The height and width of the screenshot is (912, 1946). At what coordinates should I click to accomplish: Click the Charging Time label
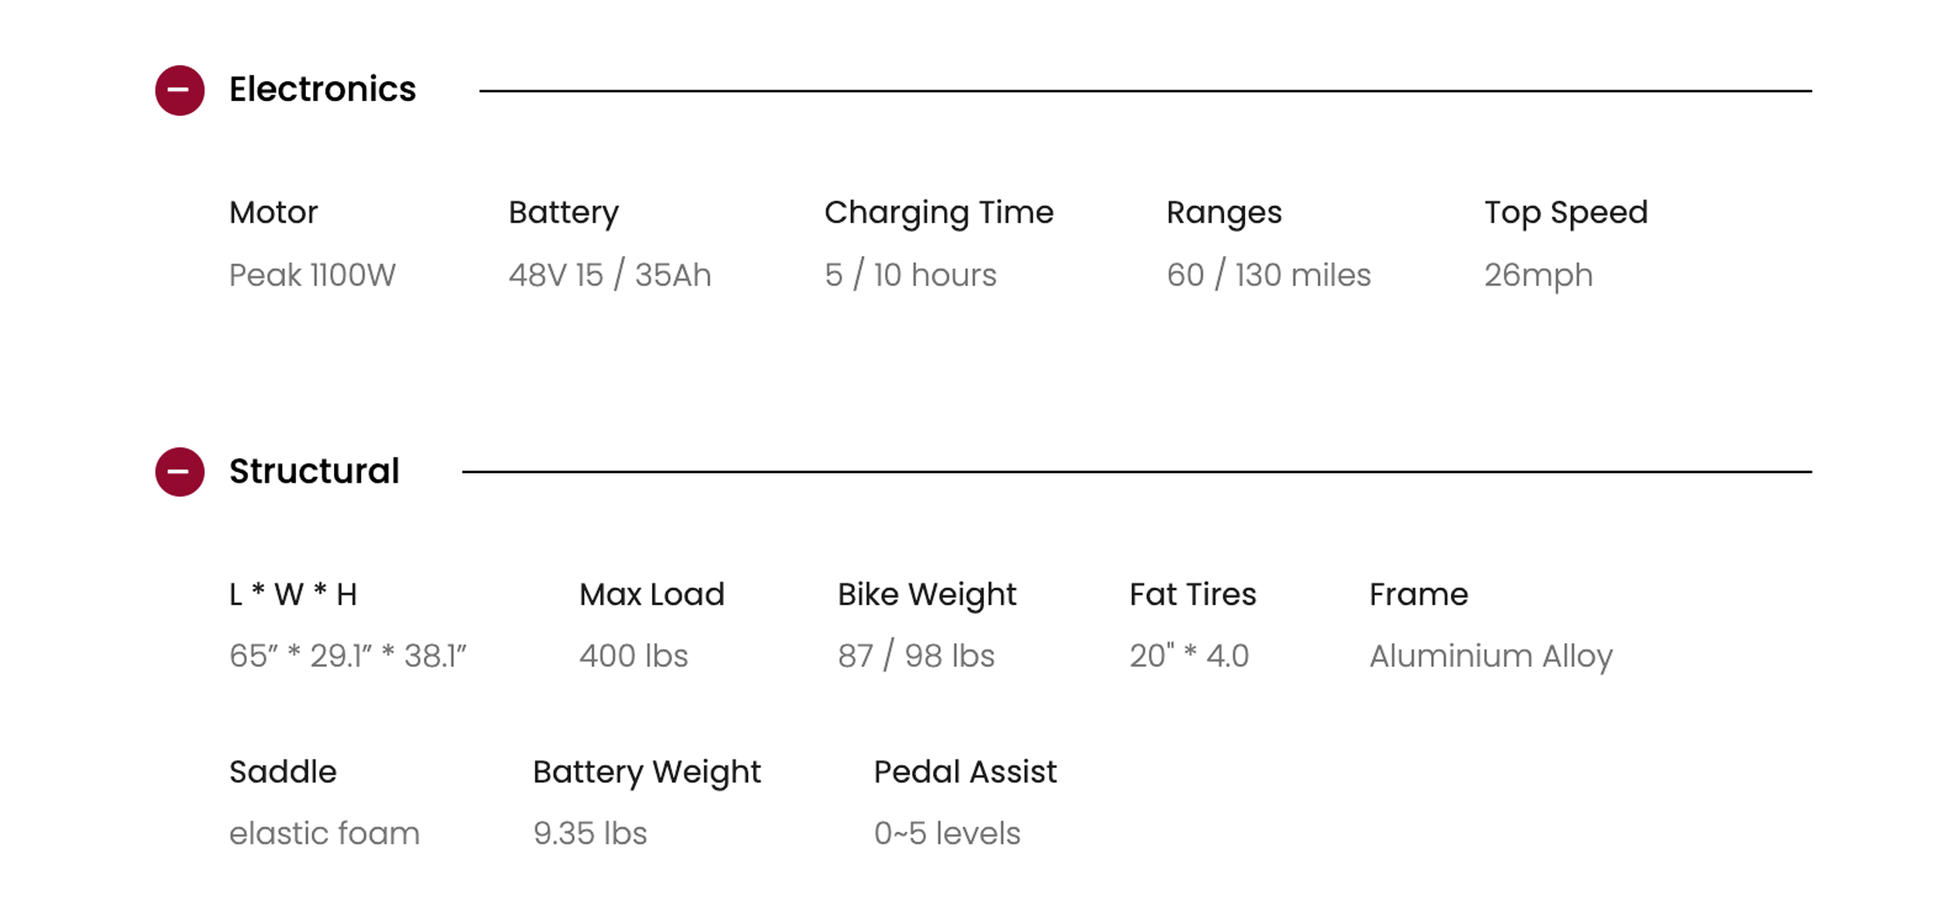[x=938, y=212]
